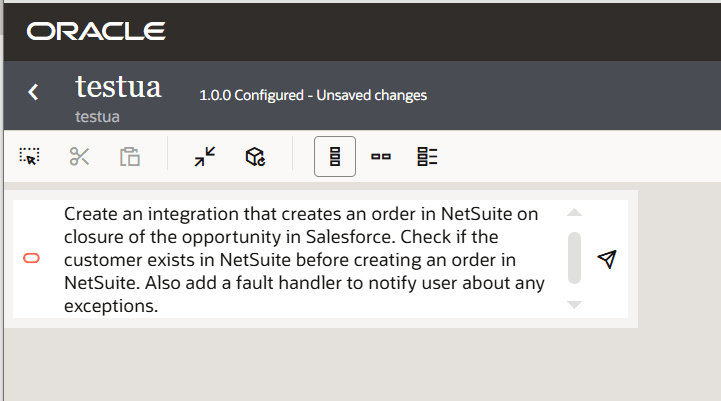Click the red Oracle pill icon in prompt
This screenshot has height=401, width=721.
point(31,258)
